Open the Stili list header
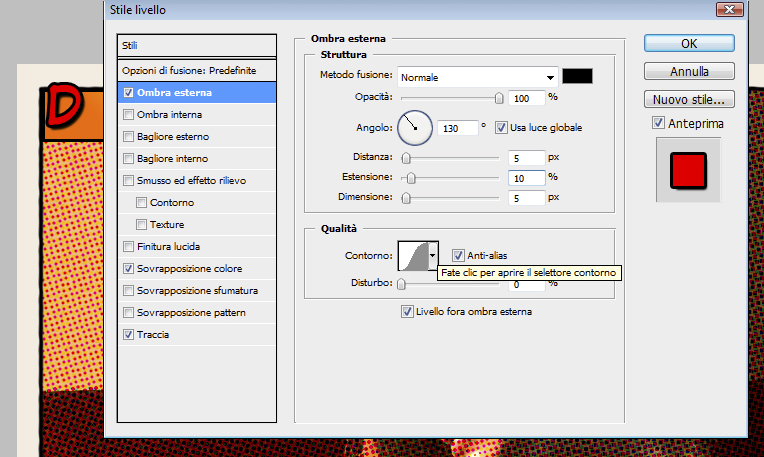The width and height of the screenshot is (764, 457). coord(196,46)
